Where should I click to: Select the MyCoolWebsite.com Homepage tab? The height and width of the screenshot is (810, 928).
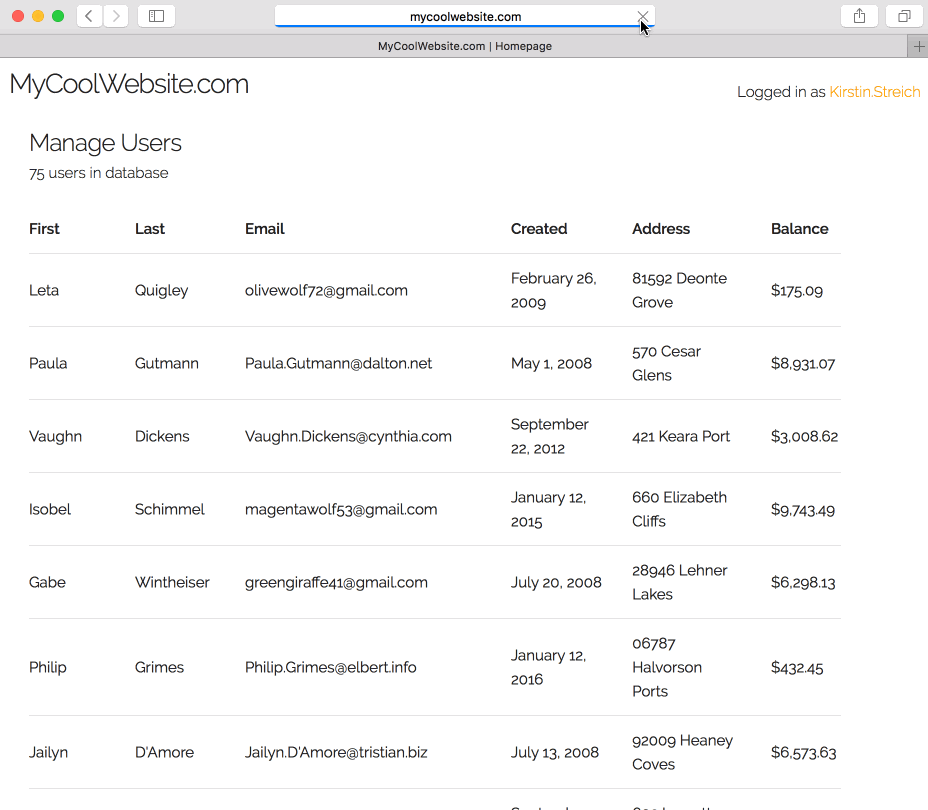click(464, 46)
